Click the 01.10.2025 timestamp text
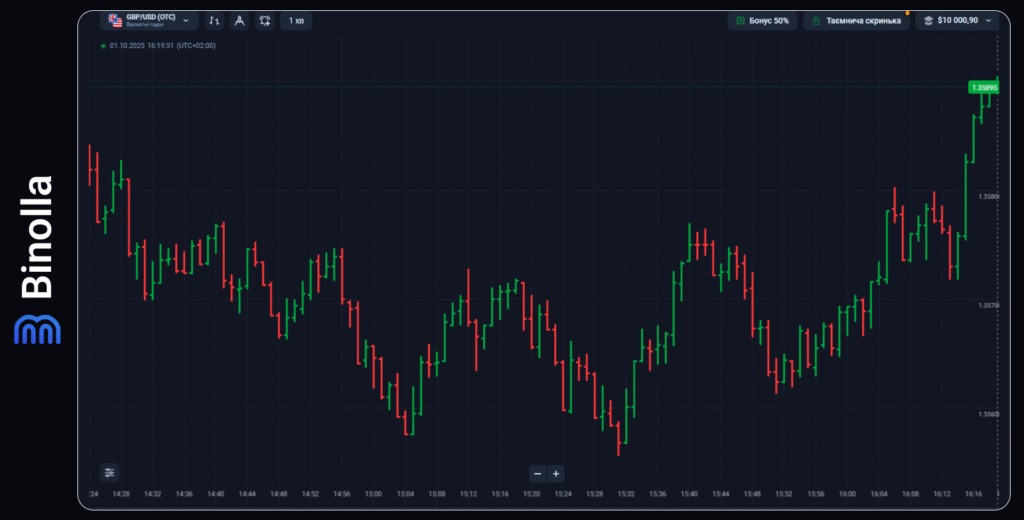 [162, 45]
